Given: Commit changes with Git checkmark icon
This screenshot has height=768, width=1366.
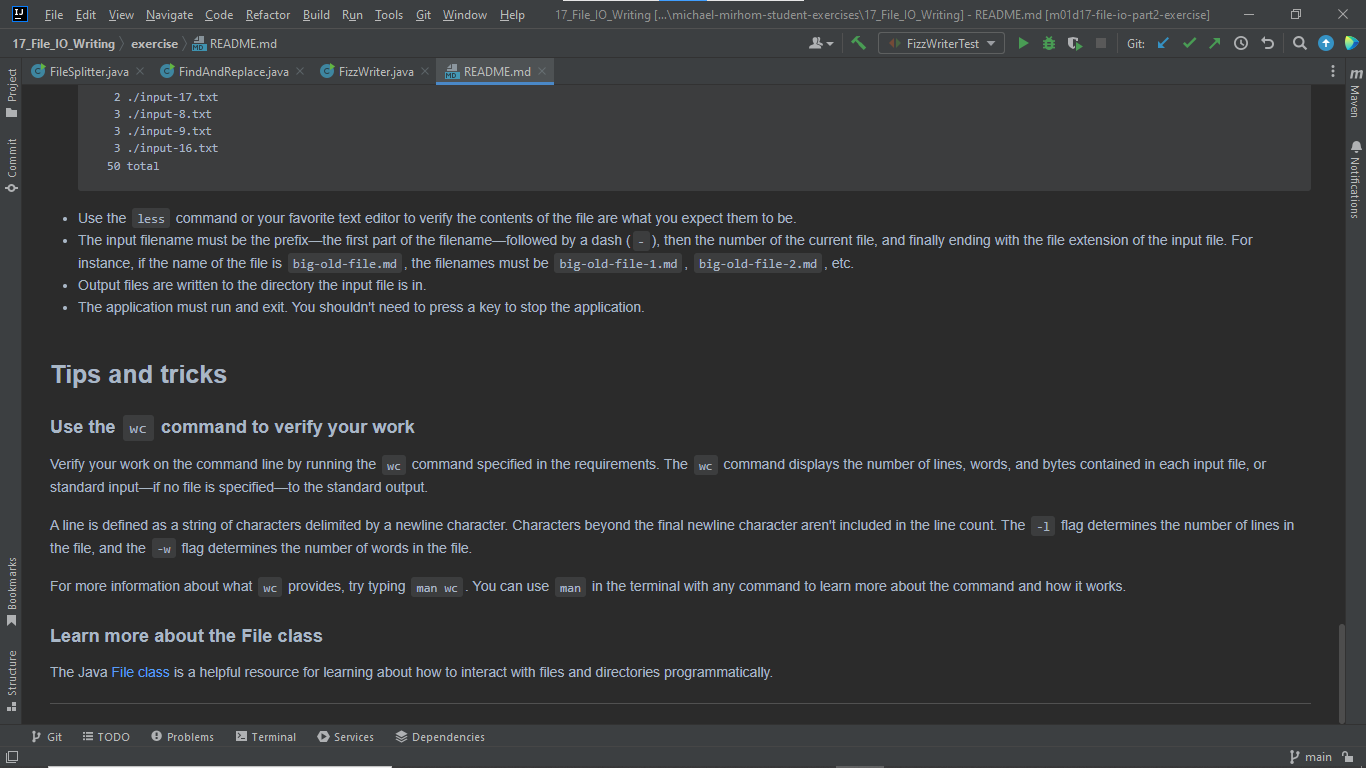Looking at the screenshot, I should click(1189, 43).
